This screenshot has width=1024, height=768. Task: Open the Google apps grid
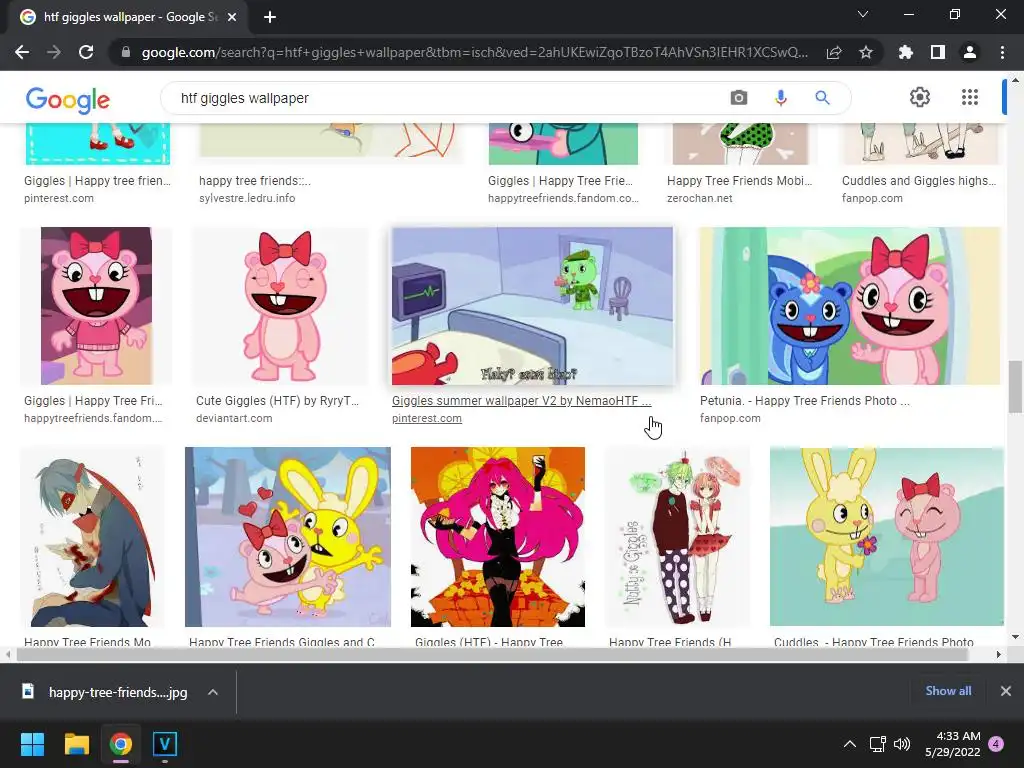pos(970,97)
